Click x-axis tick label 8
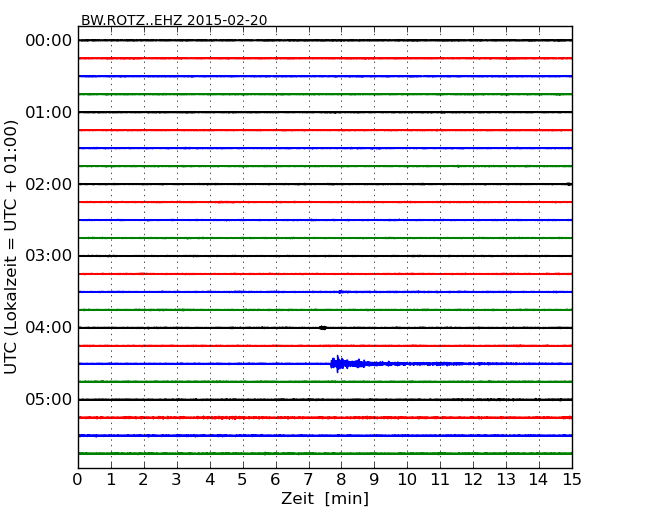 pyautogui.click(x=341, y=480)
